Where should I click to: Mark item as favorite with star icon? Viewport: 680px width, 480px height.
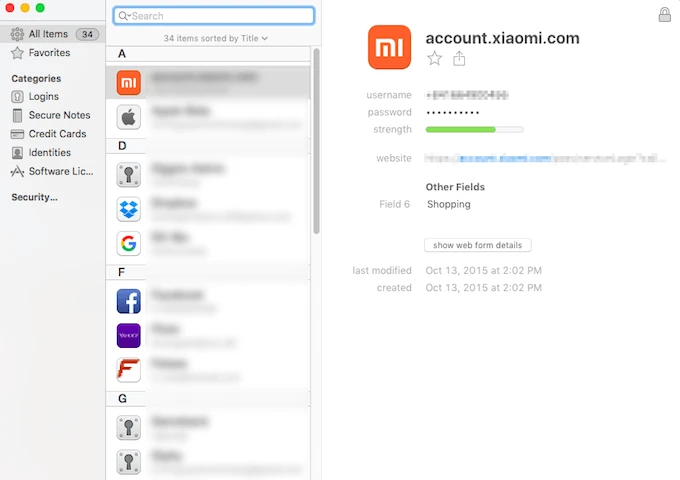(435, 59)
